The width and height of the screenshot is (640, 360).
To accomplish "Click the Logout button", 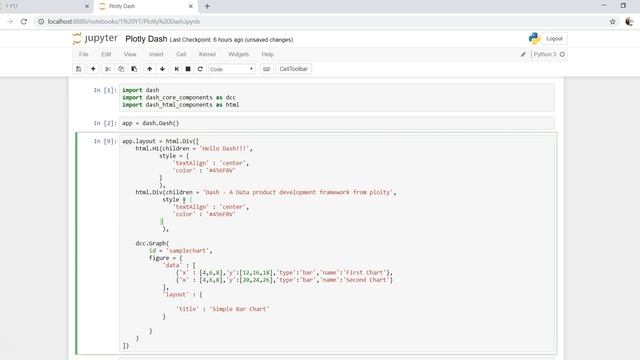I will point(554,38).
